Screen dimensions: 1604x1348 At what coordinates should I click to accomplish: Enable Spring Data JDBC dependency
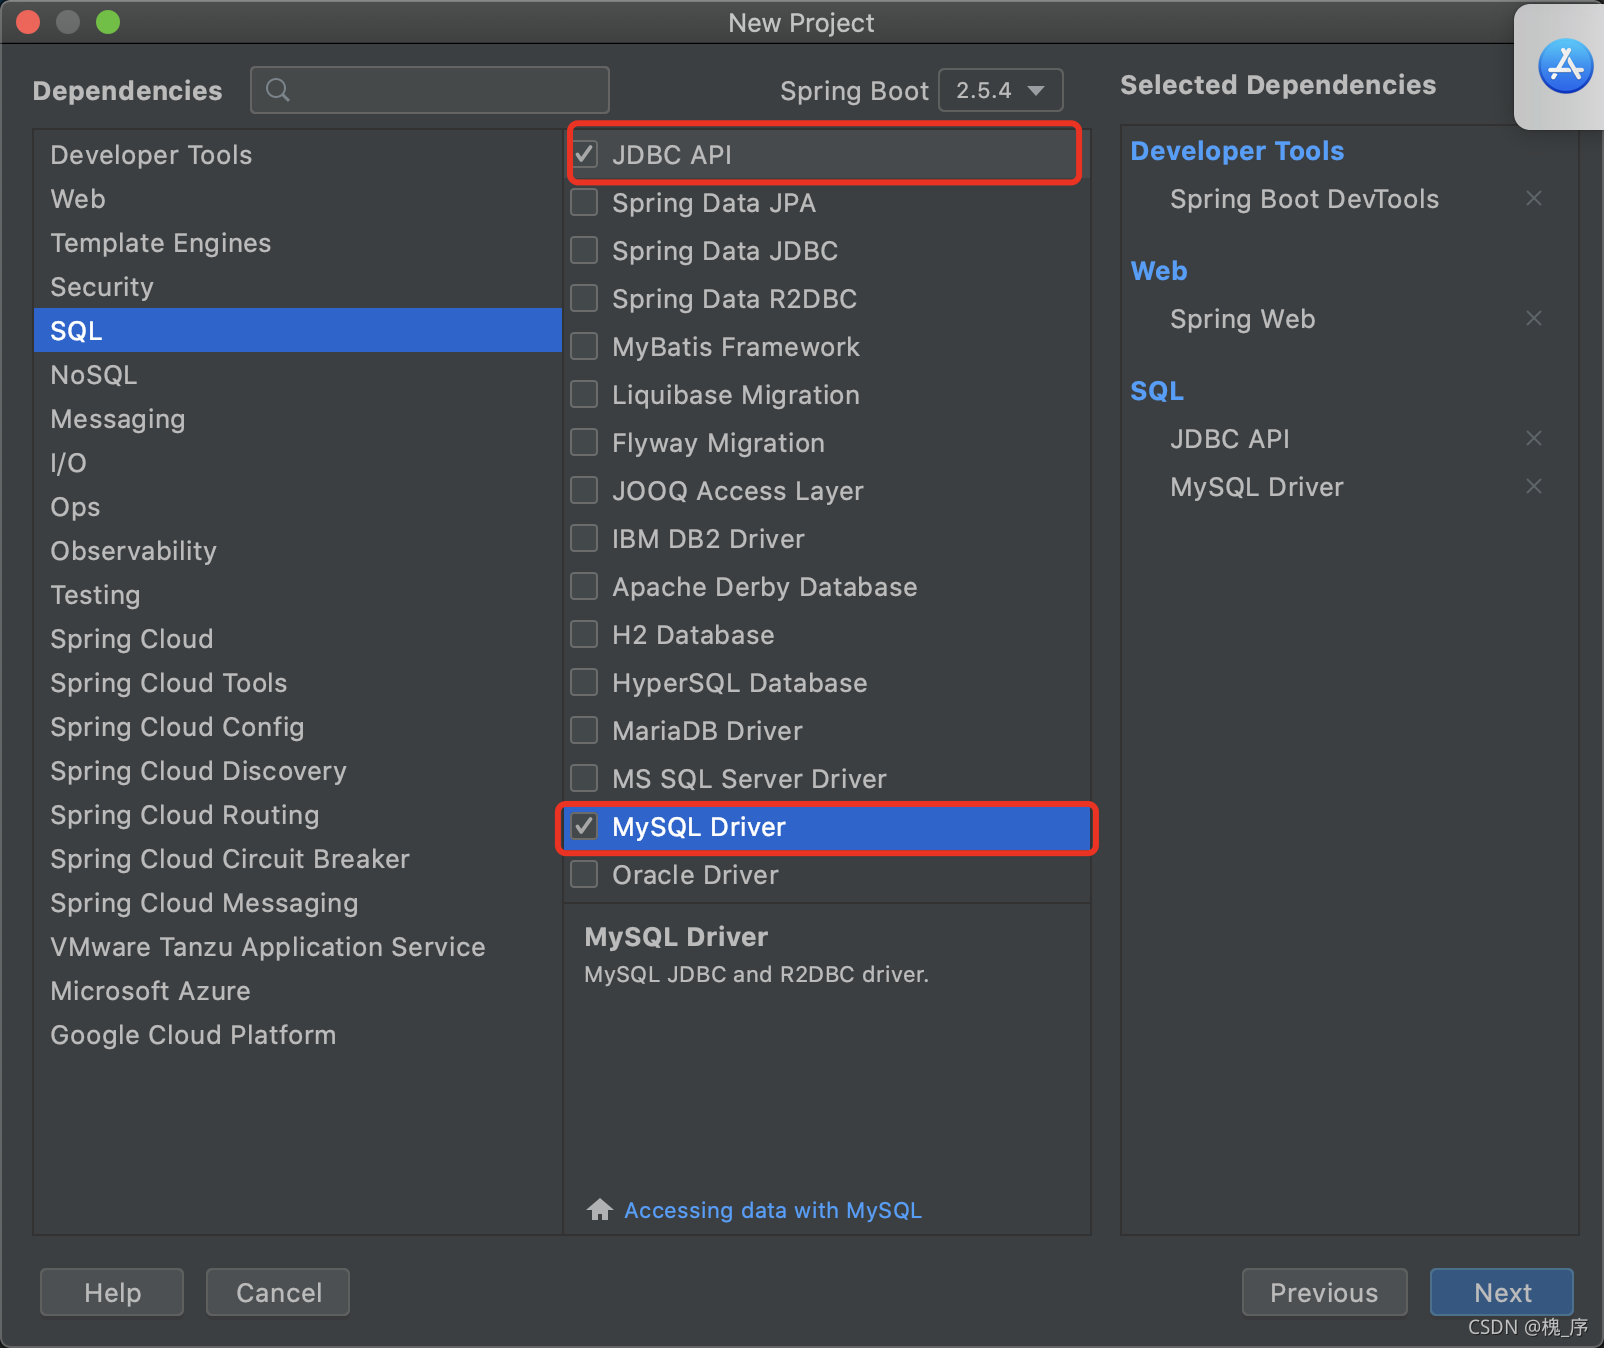click(585, 251)
